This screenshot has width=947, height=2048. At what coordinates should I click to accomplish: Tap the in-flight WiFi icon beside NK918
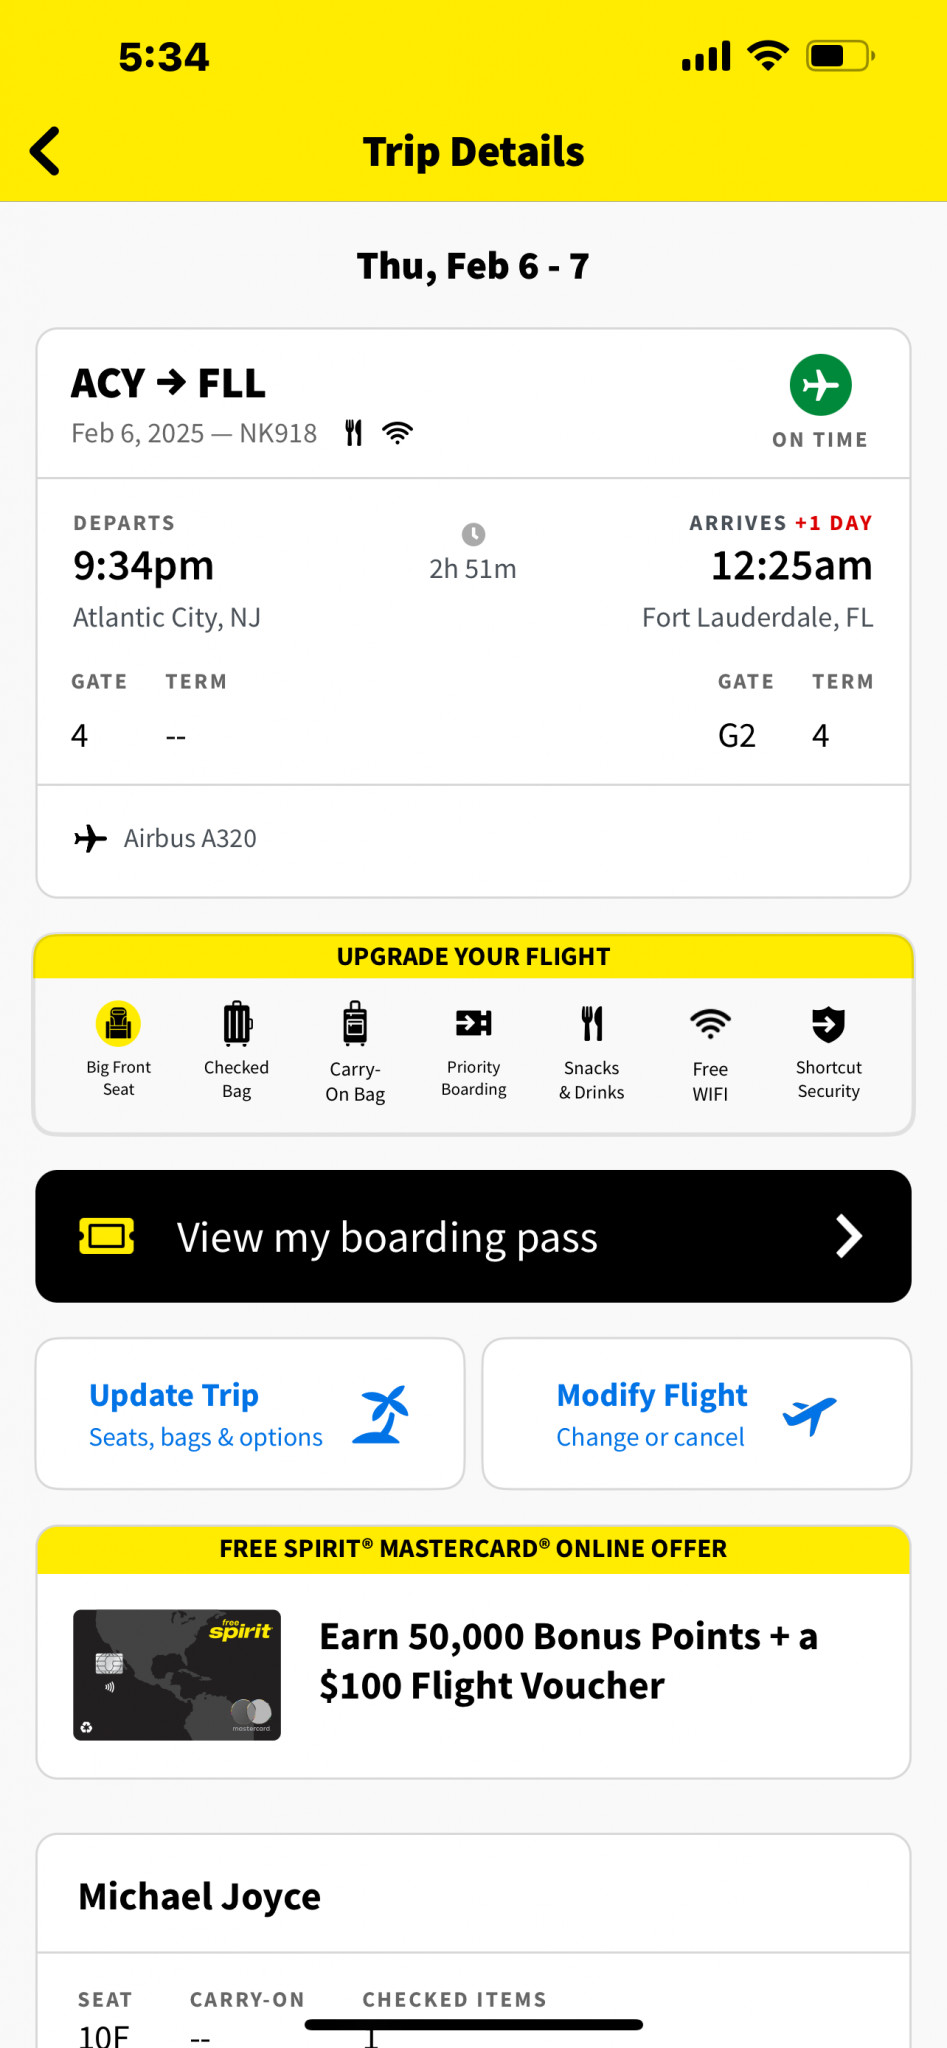pyautogui.click(x=398, y=433)
